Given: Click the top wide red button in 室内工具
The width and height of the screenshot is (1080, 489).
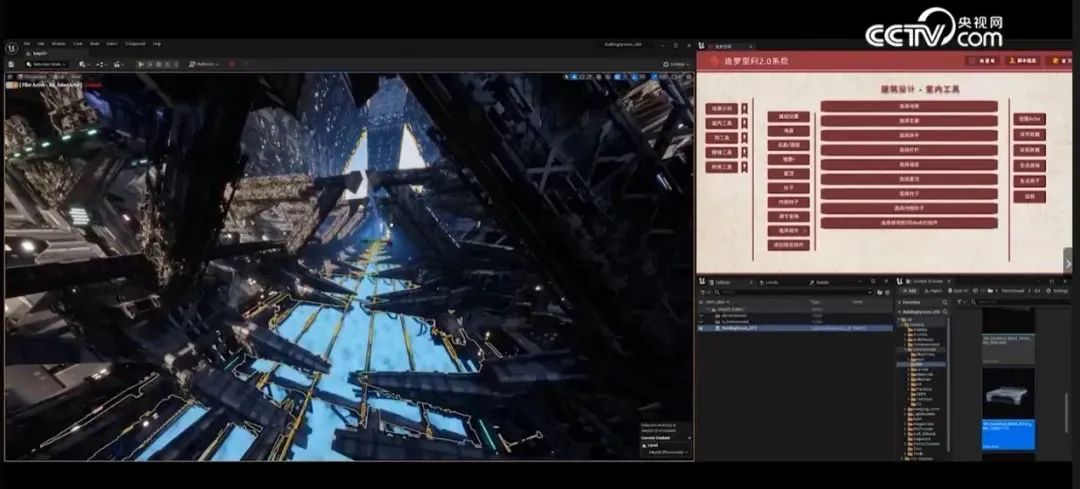Looking at the screenshot, I should pyautogui.click(x=909, y=106).
